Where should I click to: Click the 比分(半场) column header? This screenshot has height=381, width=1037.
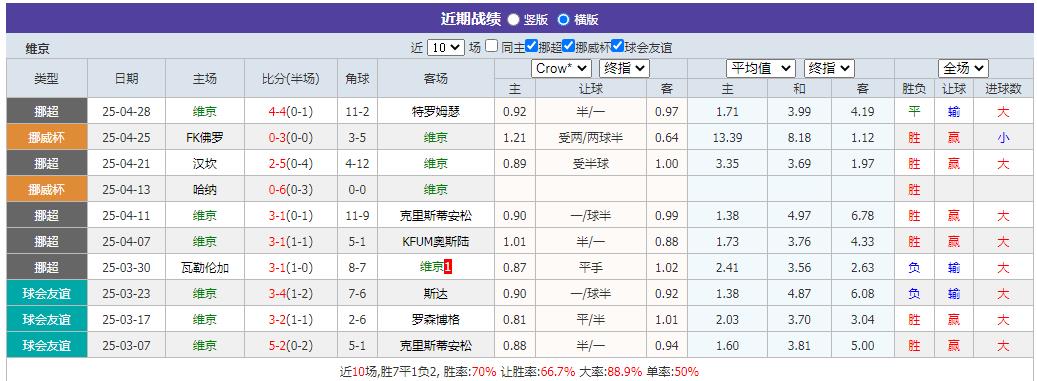tap(291, 79)
